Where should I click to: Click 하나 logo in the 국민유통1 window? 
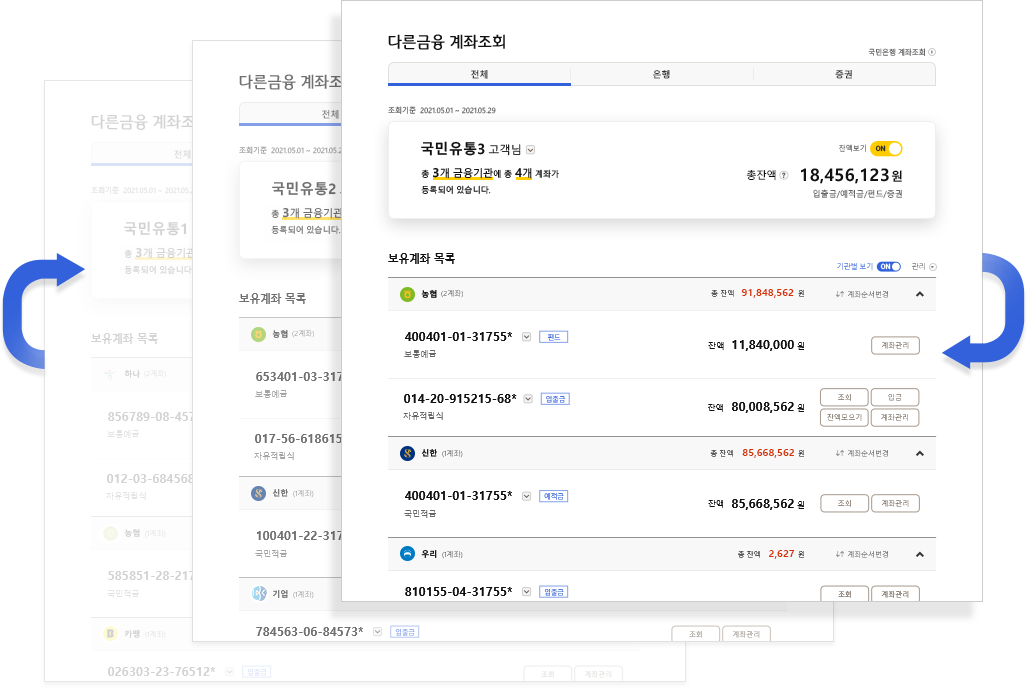(111, 373)
